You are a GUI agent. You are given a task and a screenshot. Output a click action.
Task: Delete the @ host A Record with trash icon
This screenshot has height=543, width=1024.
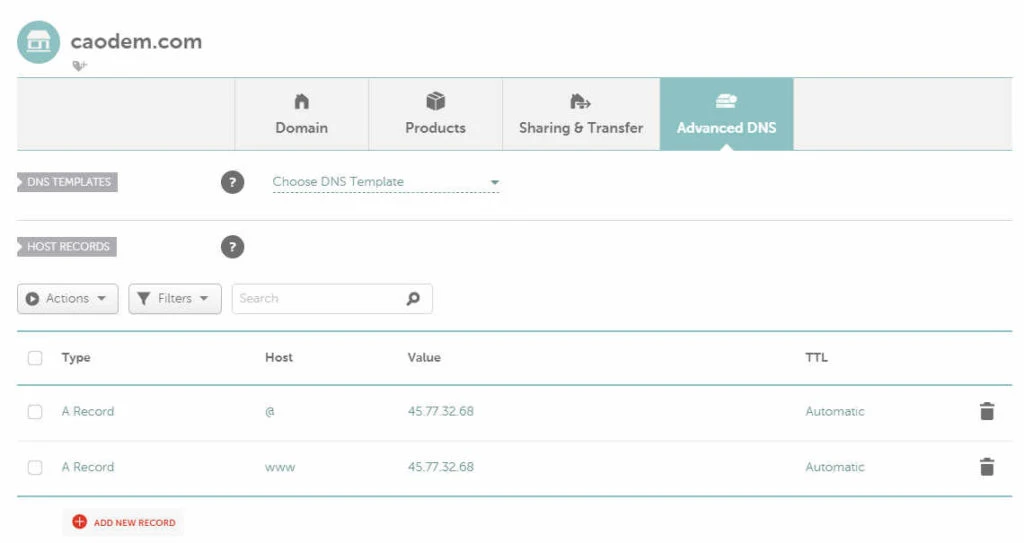click(986, 411)
